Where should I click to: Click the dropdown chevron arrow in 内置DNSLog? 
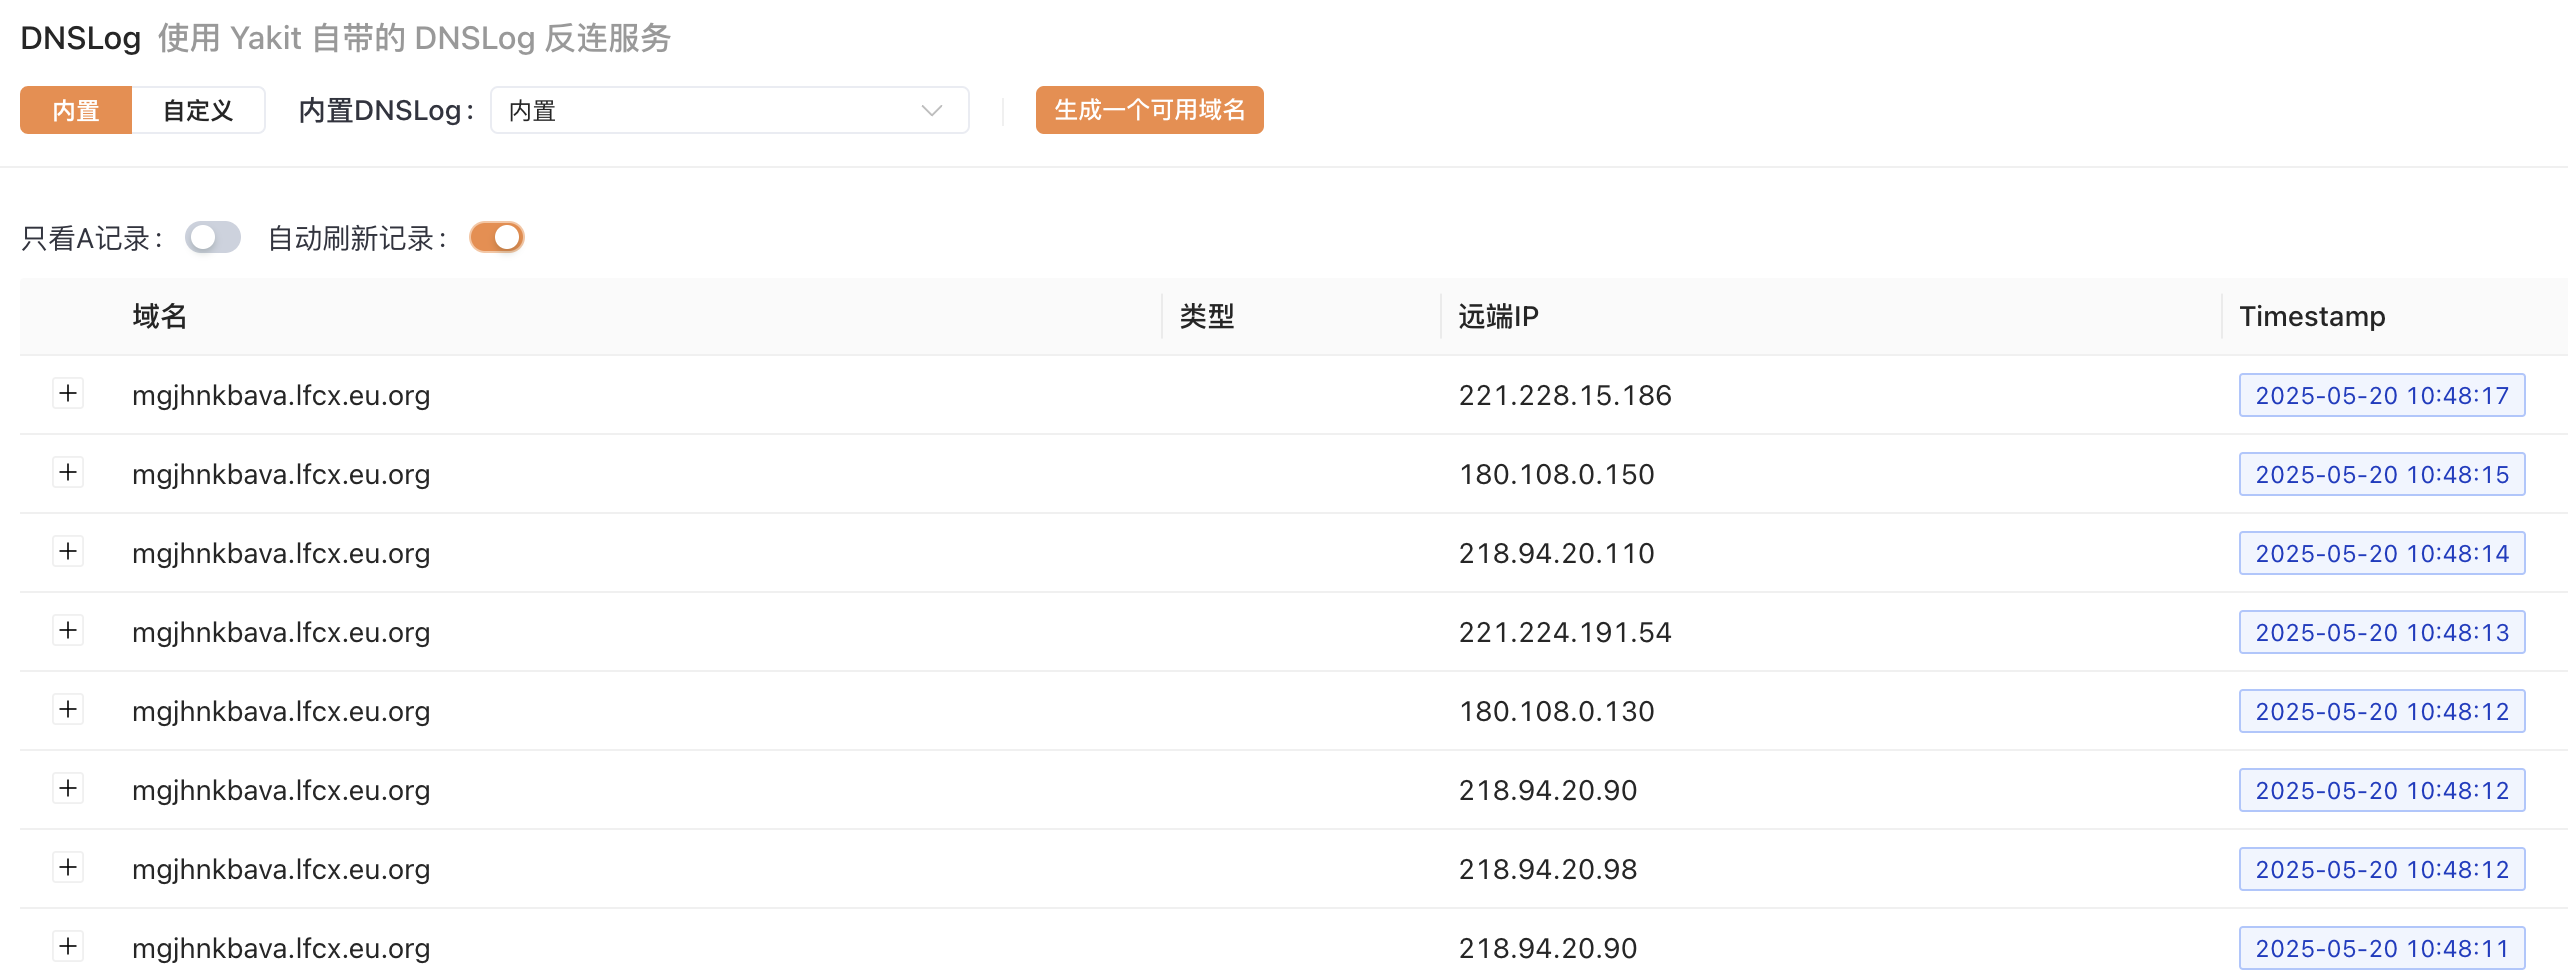coord(932,110)
